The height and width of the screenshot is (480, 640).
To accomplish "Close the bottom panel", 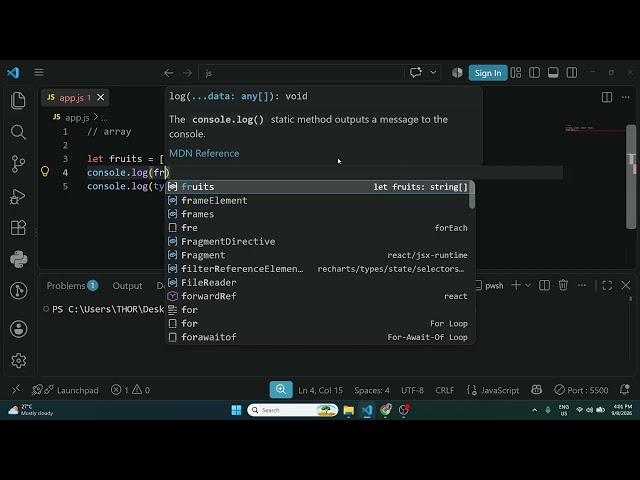I will point(626,285).
